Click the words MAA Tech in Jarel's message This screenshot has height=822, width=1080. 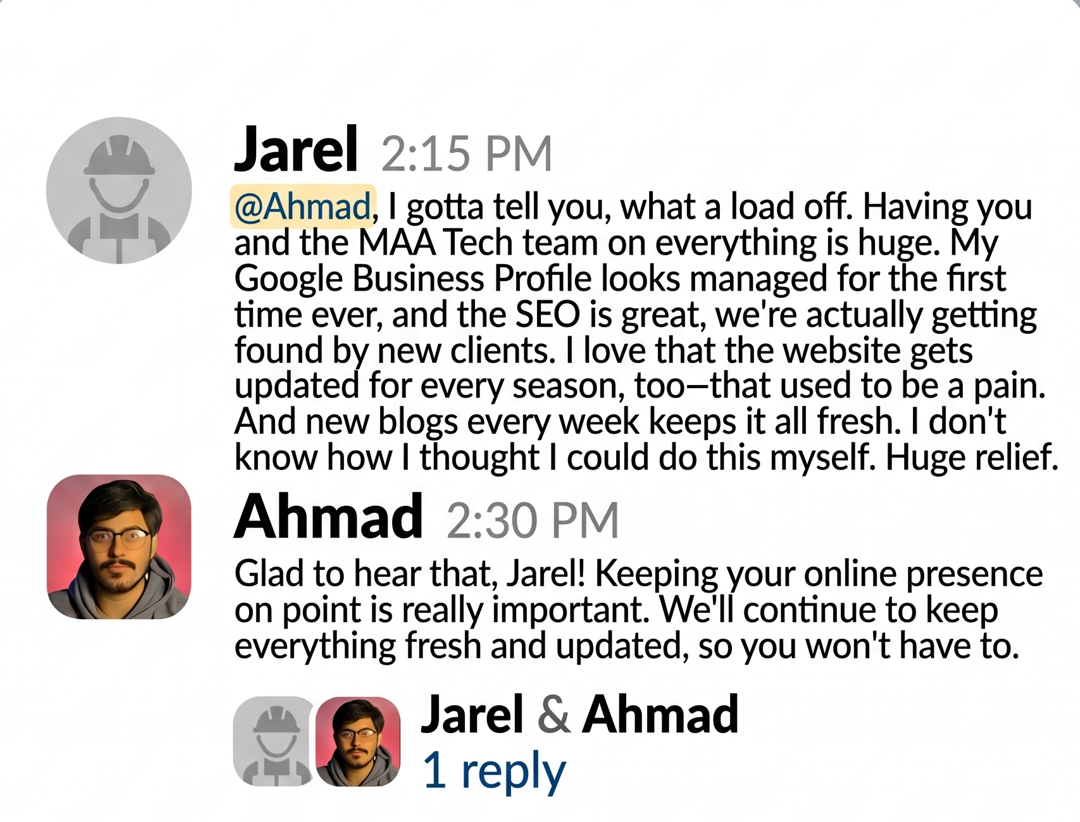(x=435, y=243)
